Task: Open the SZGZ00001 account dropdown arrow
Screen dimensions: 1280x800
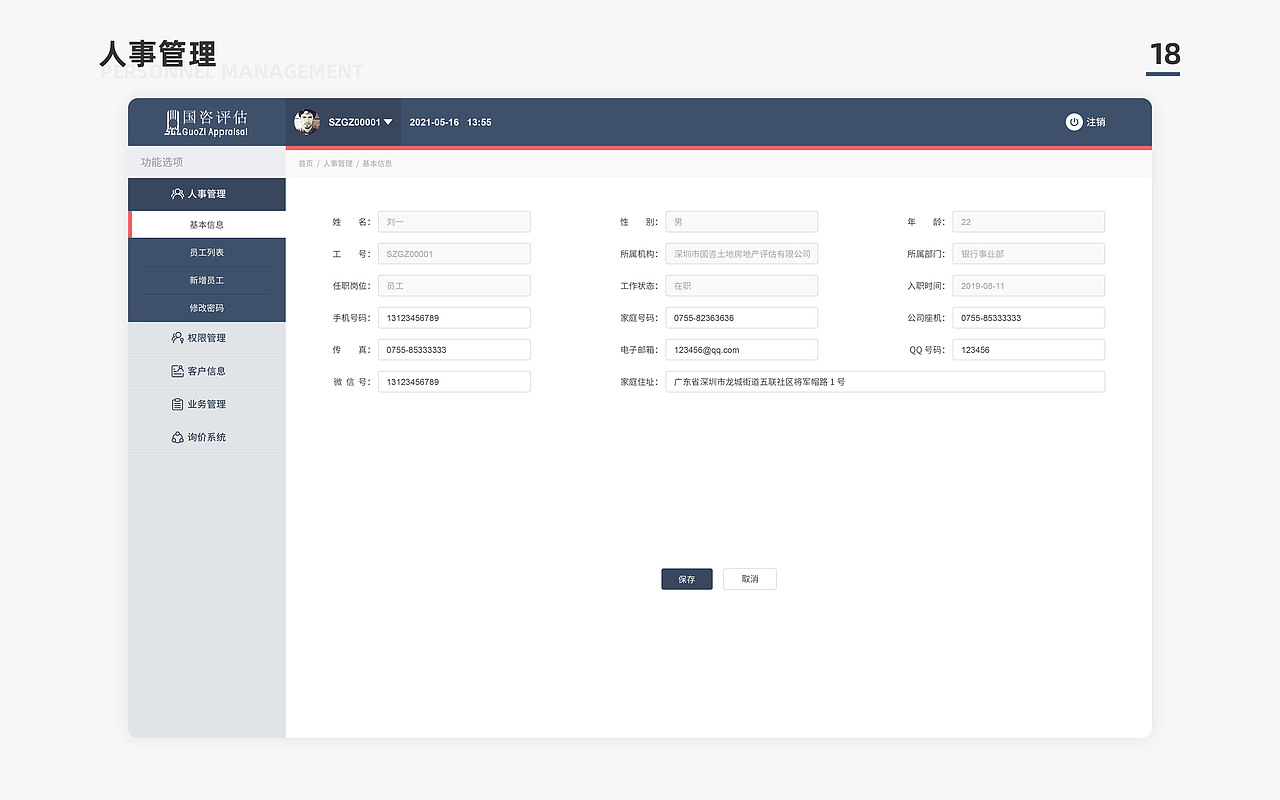Action: [x=388, y=122]
